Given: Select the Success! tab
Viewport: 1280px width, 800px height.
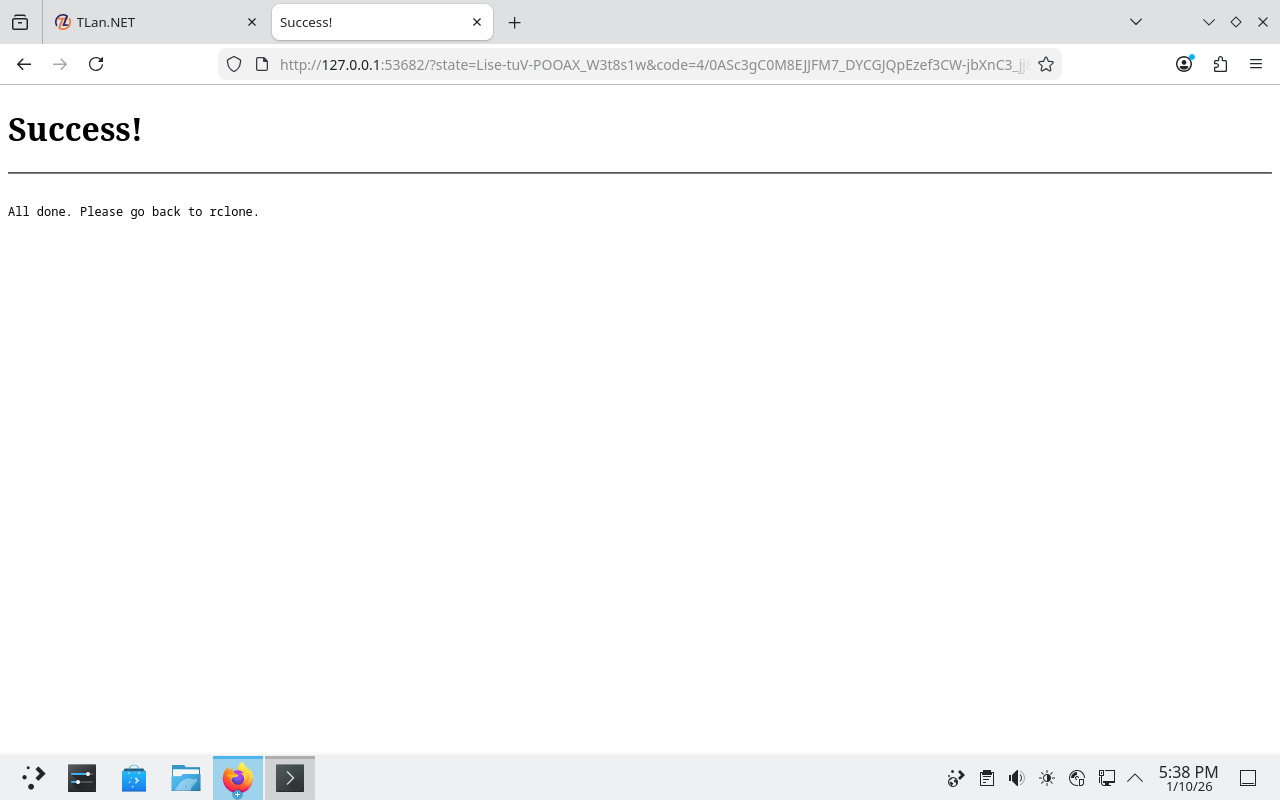Looking at the screenshot, I should point(370,22).
